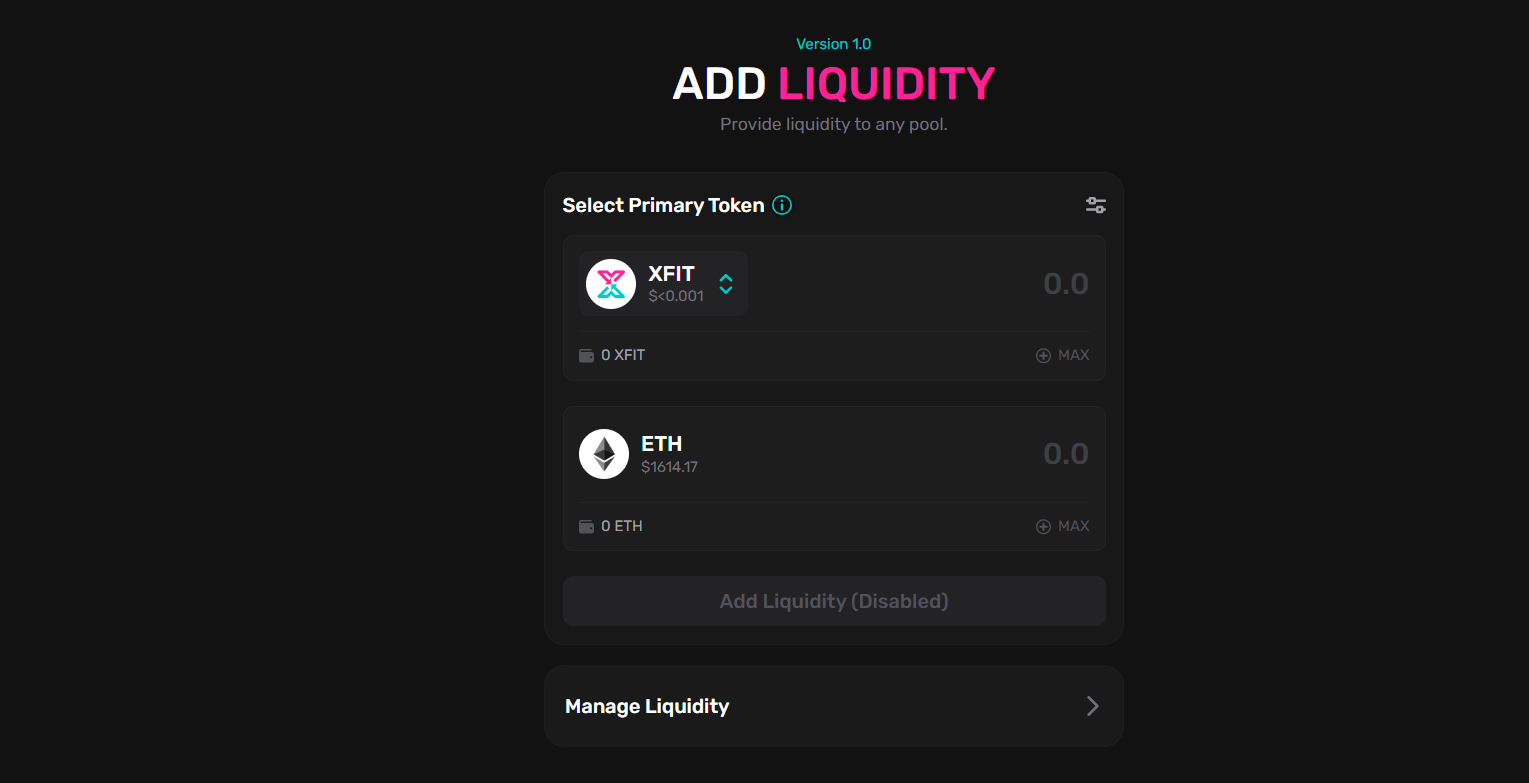Click the plus circle icon by ETH MAX

(x=1043, y=526)
